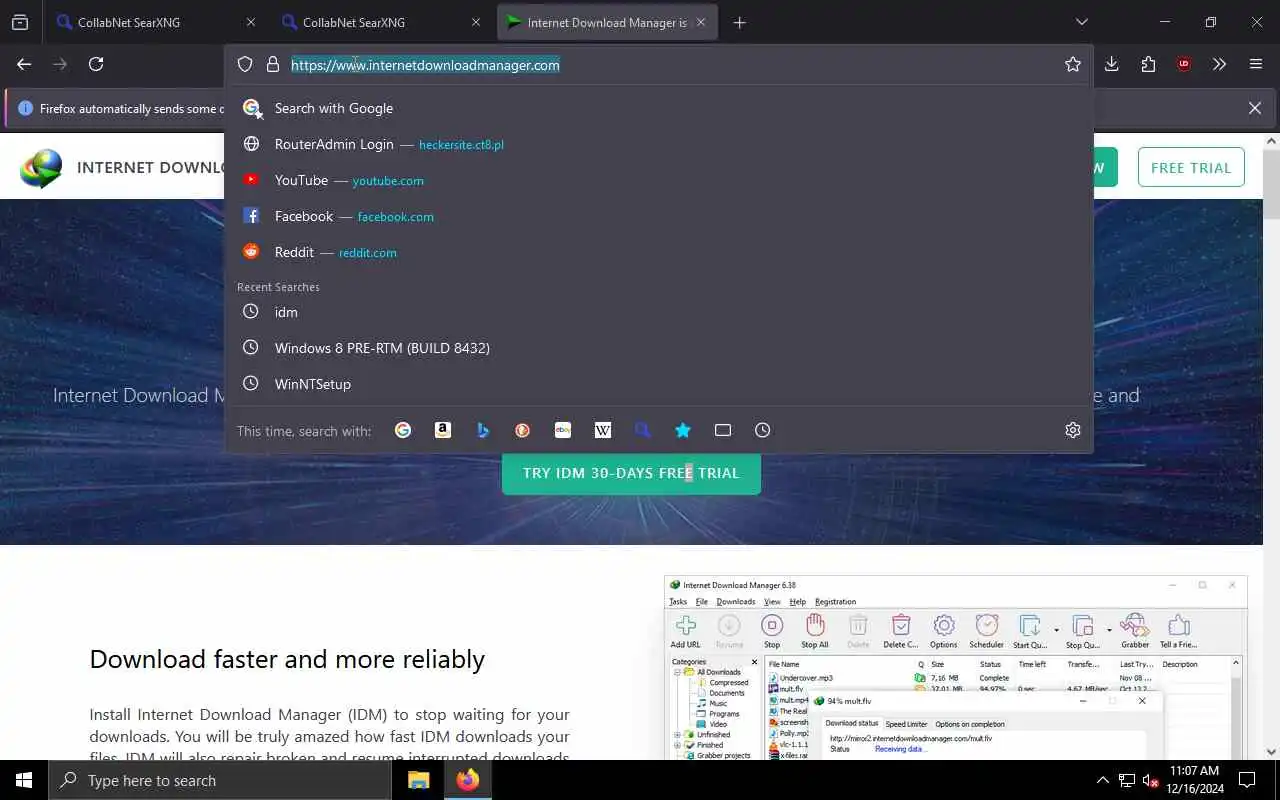Search in History using the clock icon

pyautogui.click(x=763, y=430)
